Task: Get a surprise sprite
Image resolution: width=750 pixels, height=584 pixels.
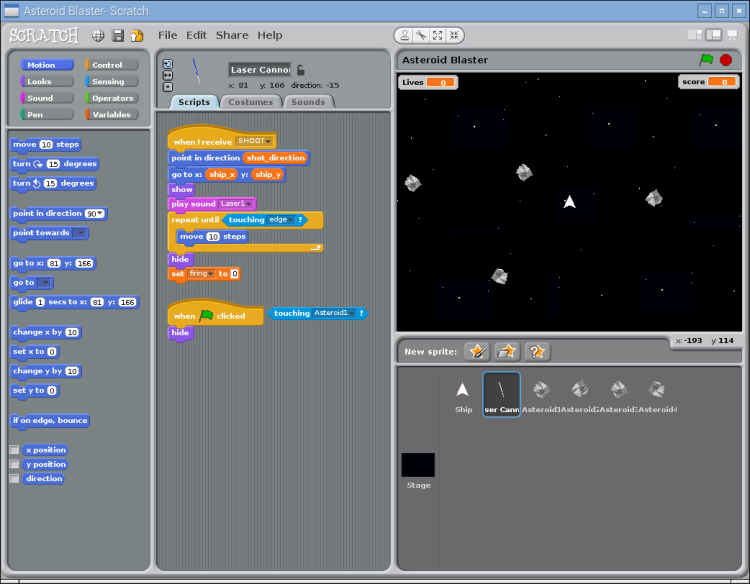Action: click(537, 352)
